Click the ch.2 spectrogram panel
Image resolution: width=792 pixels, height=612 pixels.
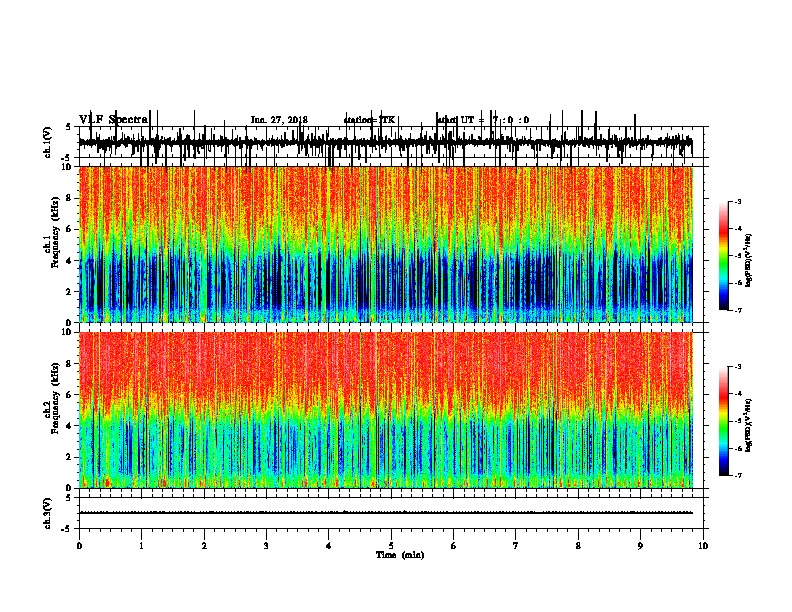(385, 410)
